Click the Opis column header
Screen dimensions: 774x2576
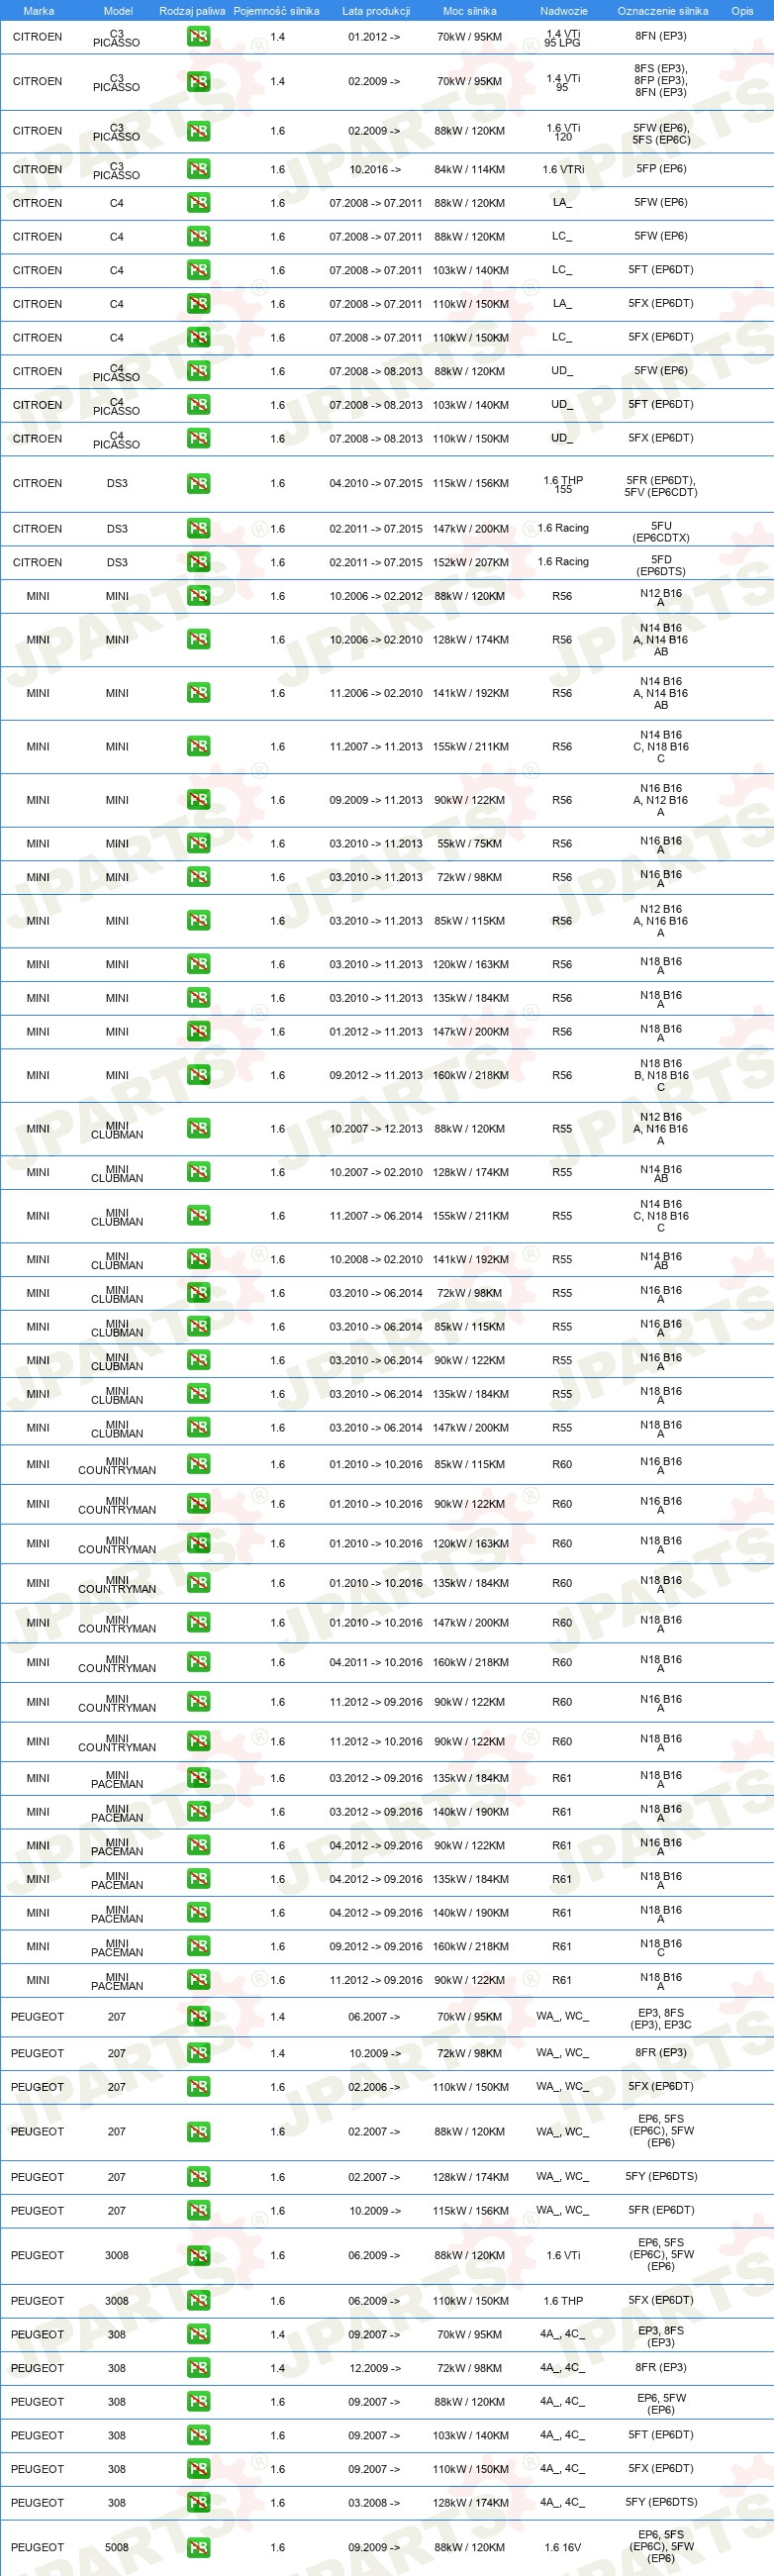click(x=742, y=11)
